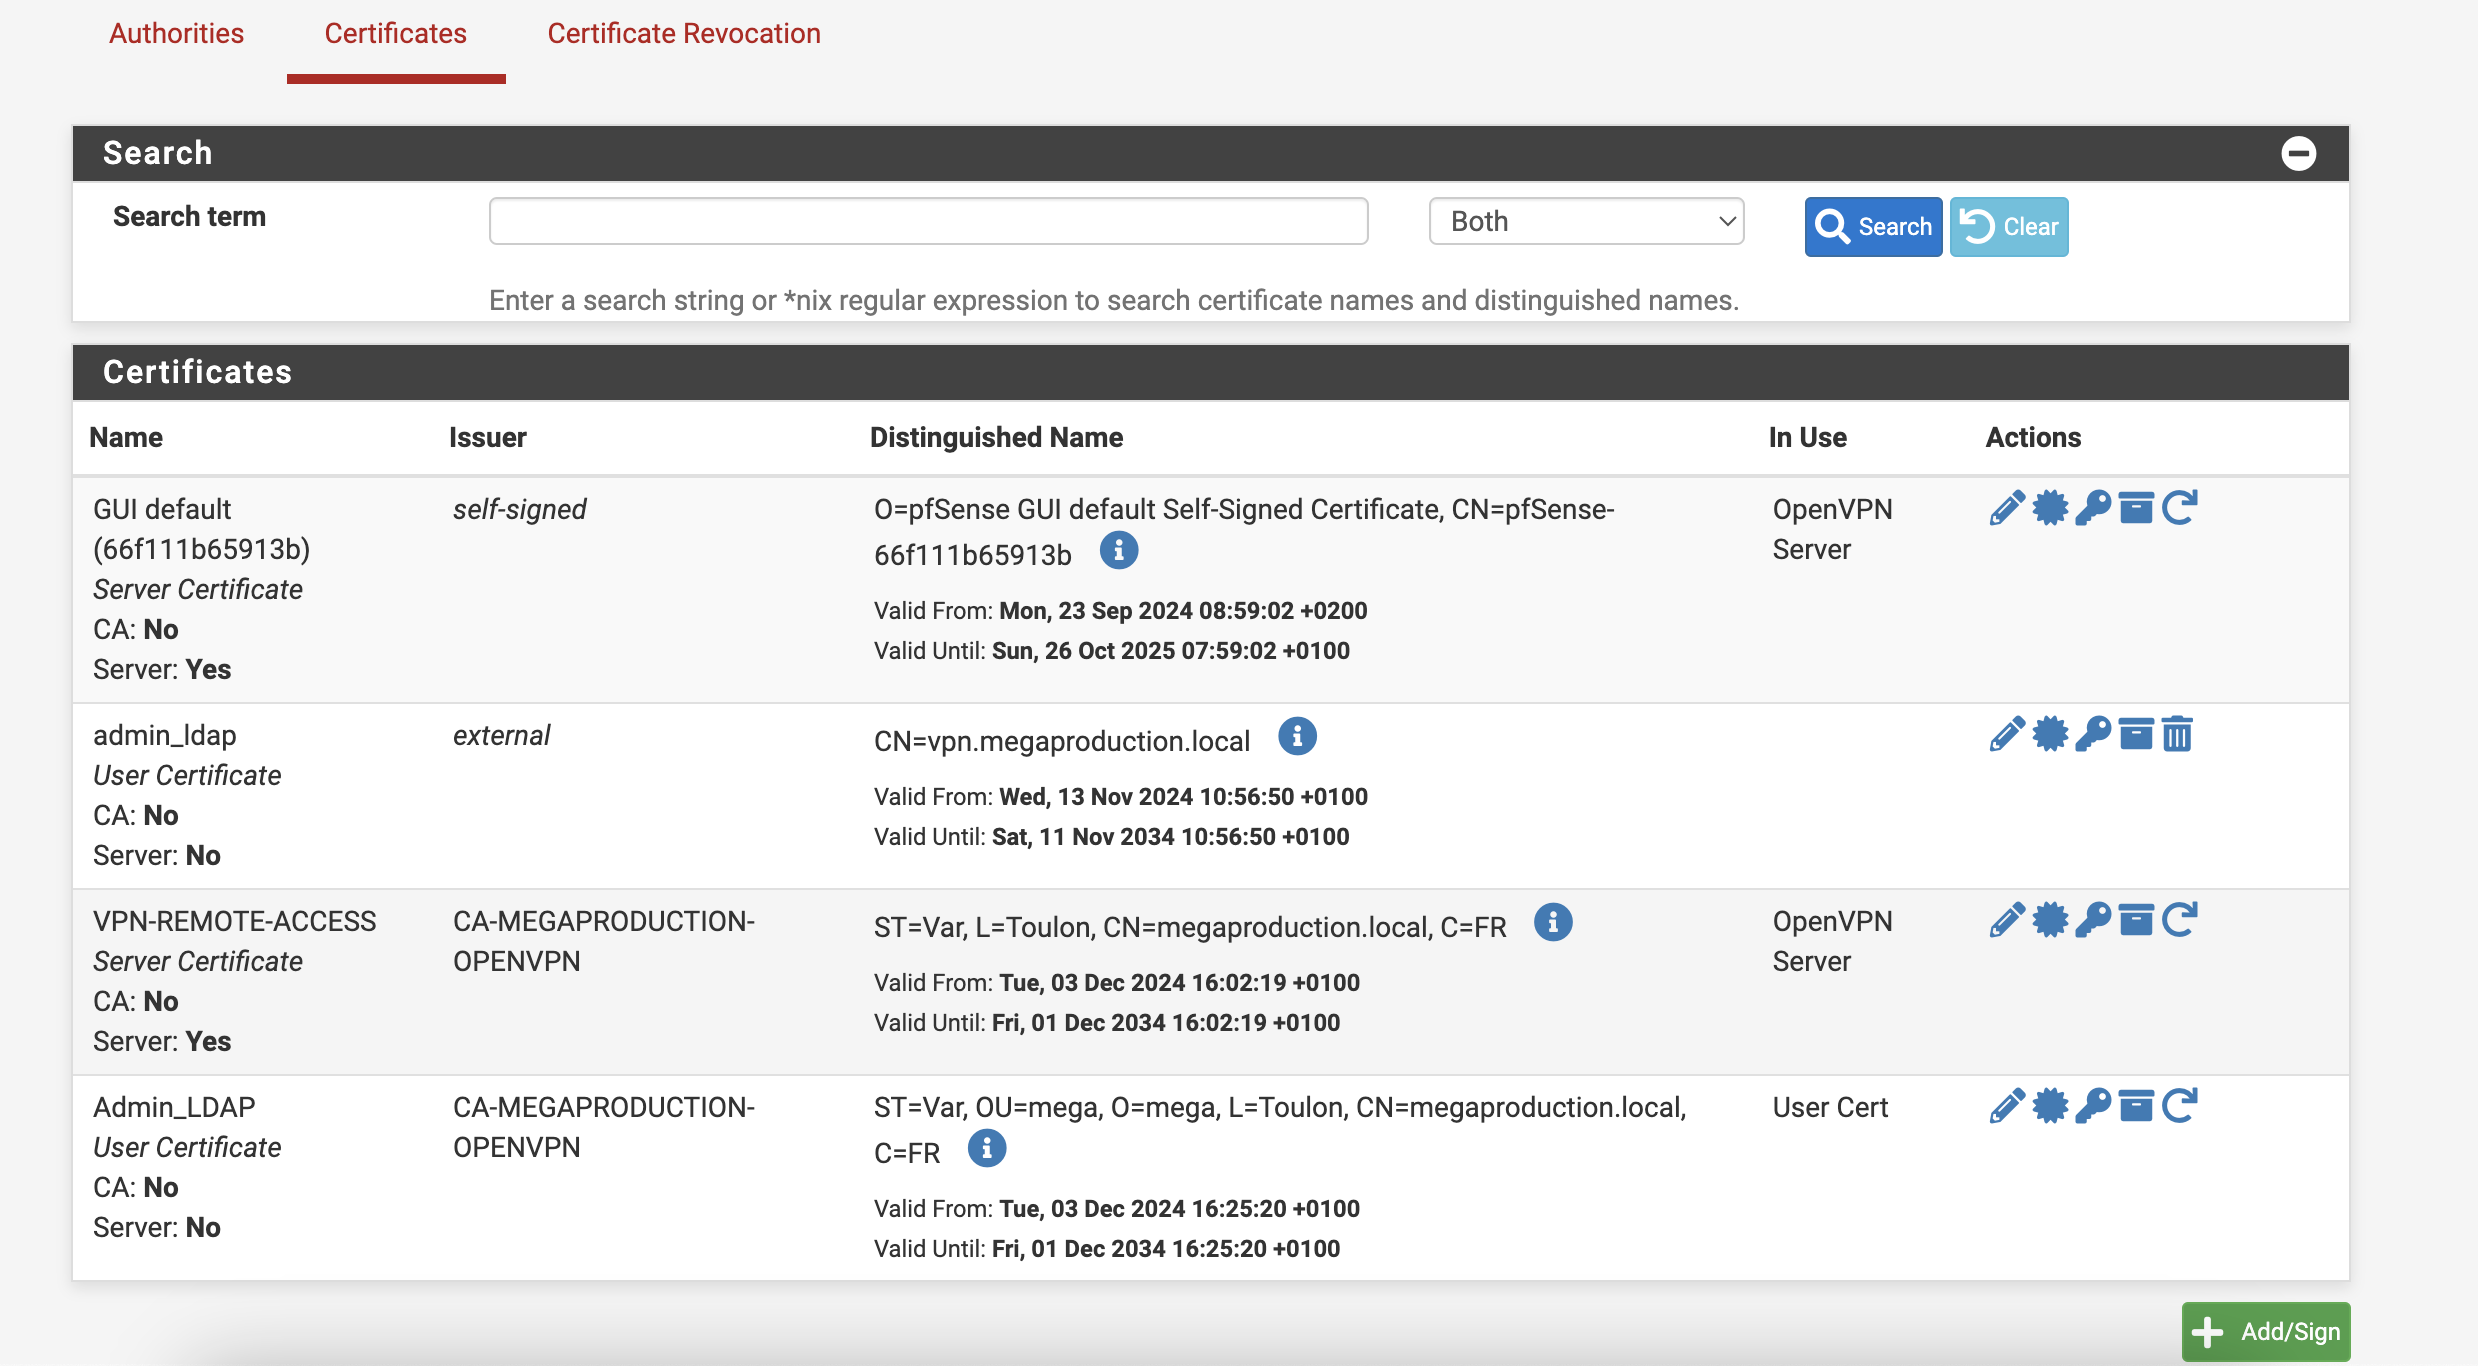Edit the GUI default certificate (pencil icon)
Viewport: 2478px width, 1366px height.
(x=2006, y=508)
